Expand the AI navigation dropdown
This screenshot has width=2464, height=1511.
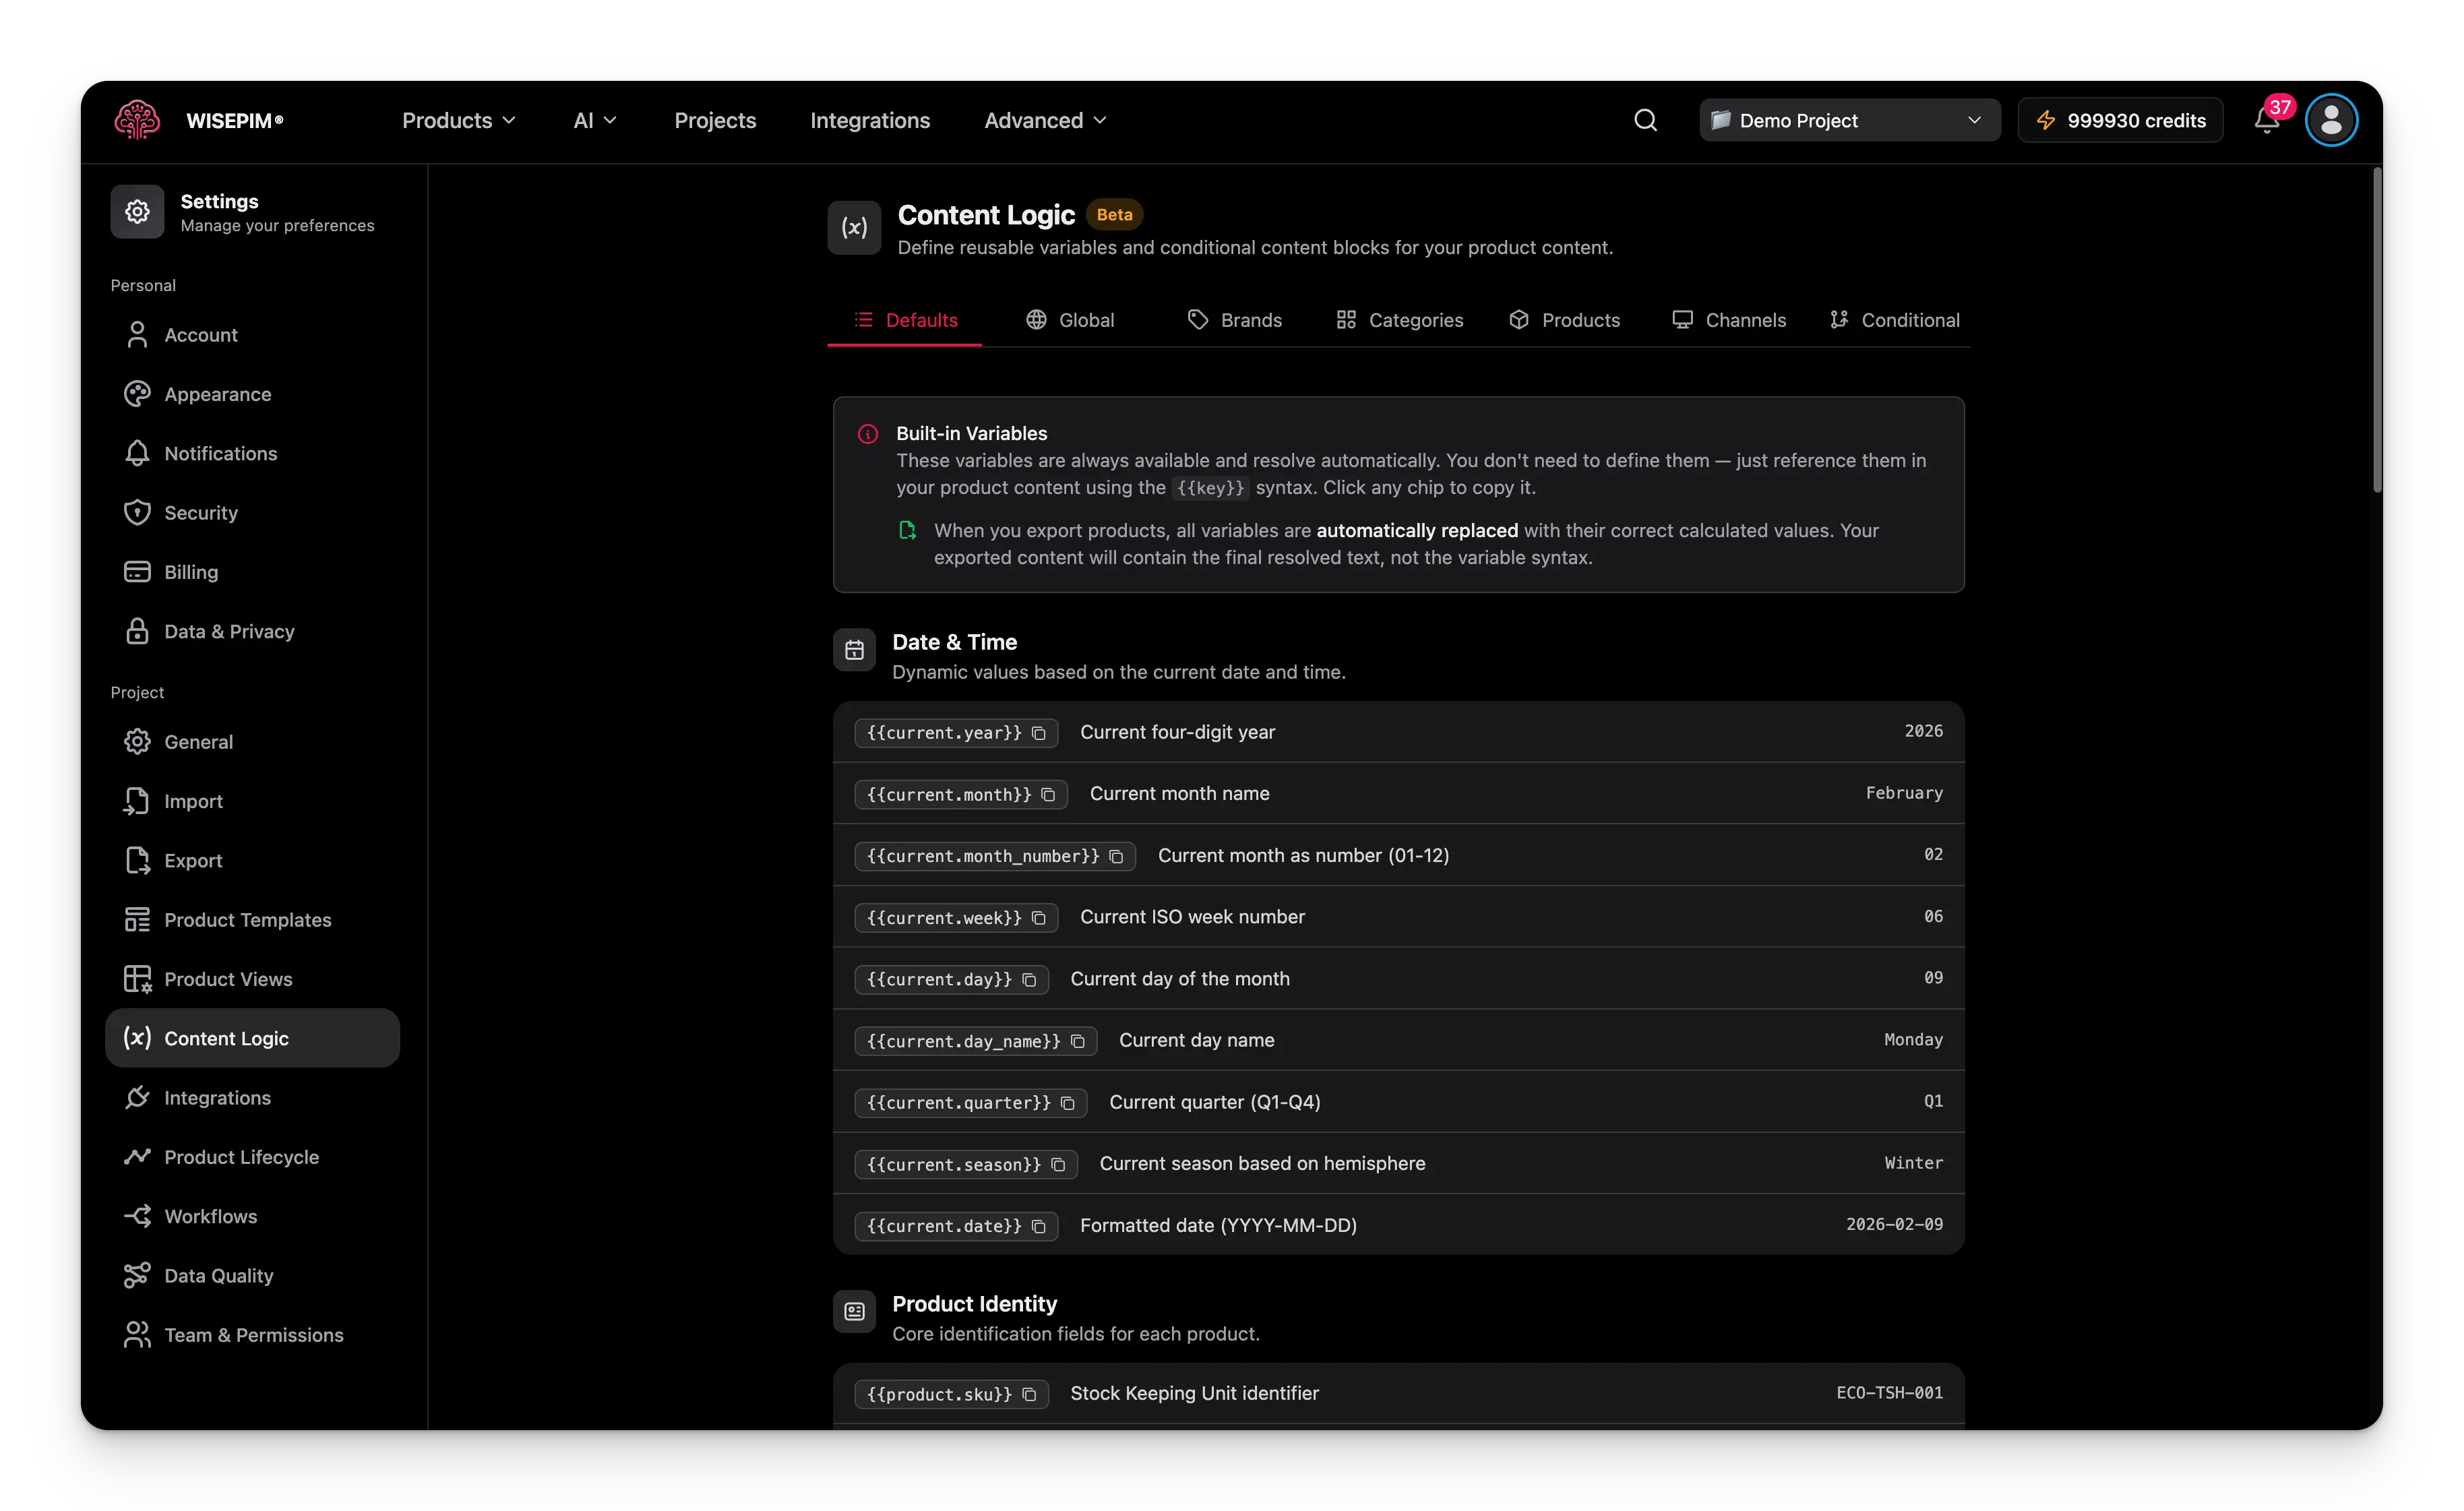(x=594, y=120)
